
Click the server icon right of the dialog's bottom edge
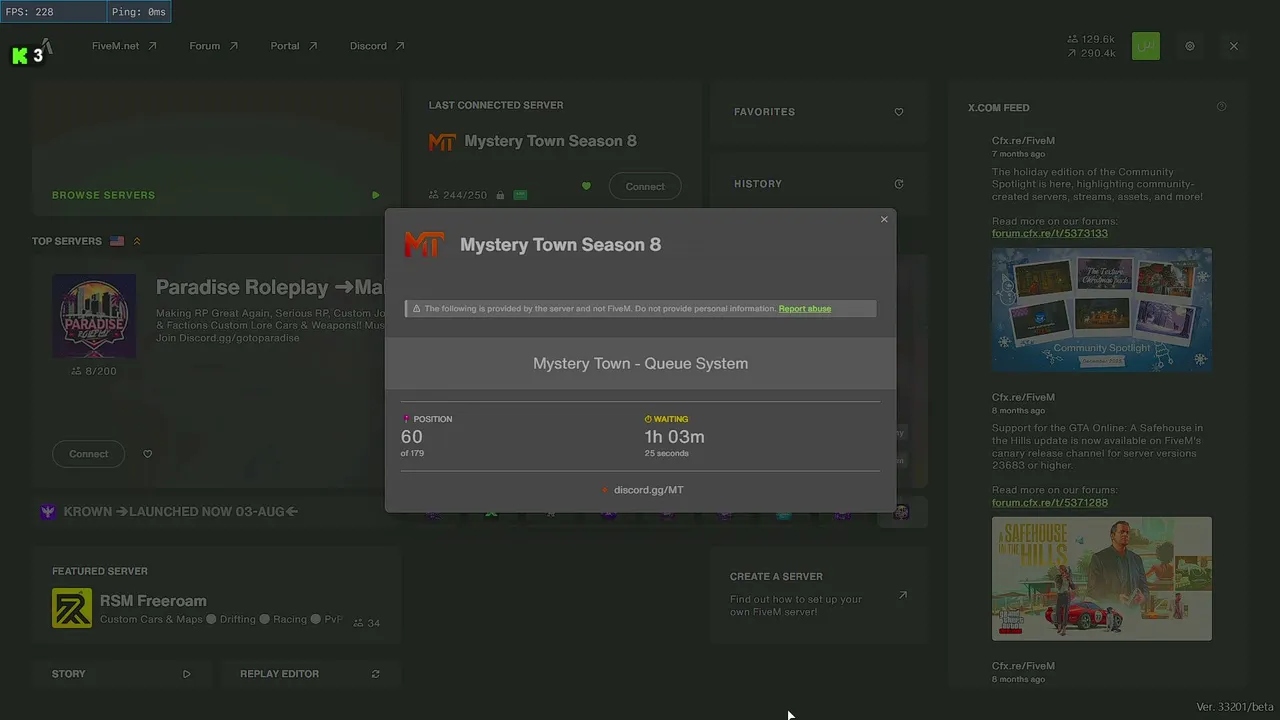point(901,512)
